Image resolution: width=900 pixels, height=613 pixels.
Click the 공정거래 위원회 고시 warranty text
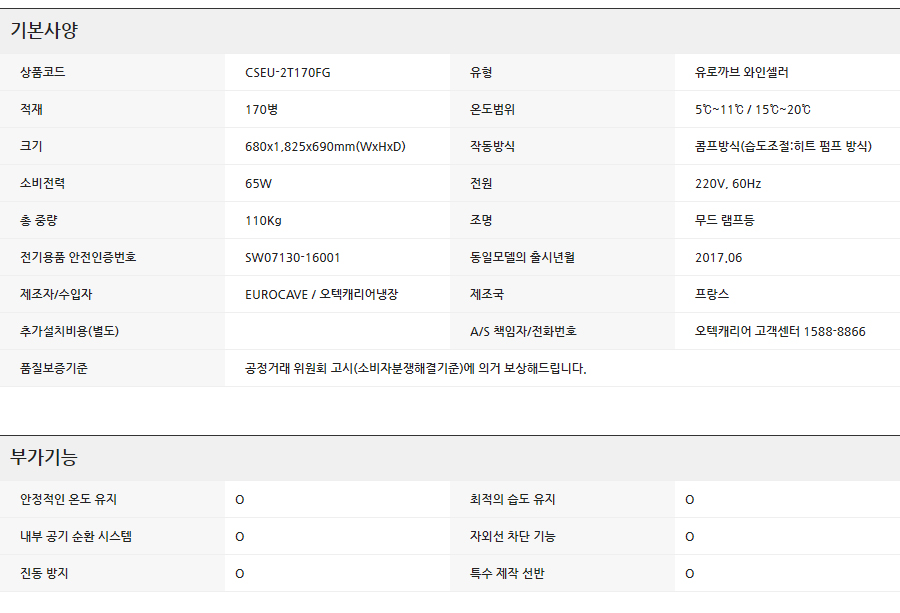pos(415,369)
